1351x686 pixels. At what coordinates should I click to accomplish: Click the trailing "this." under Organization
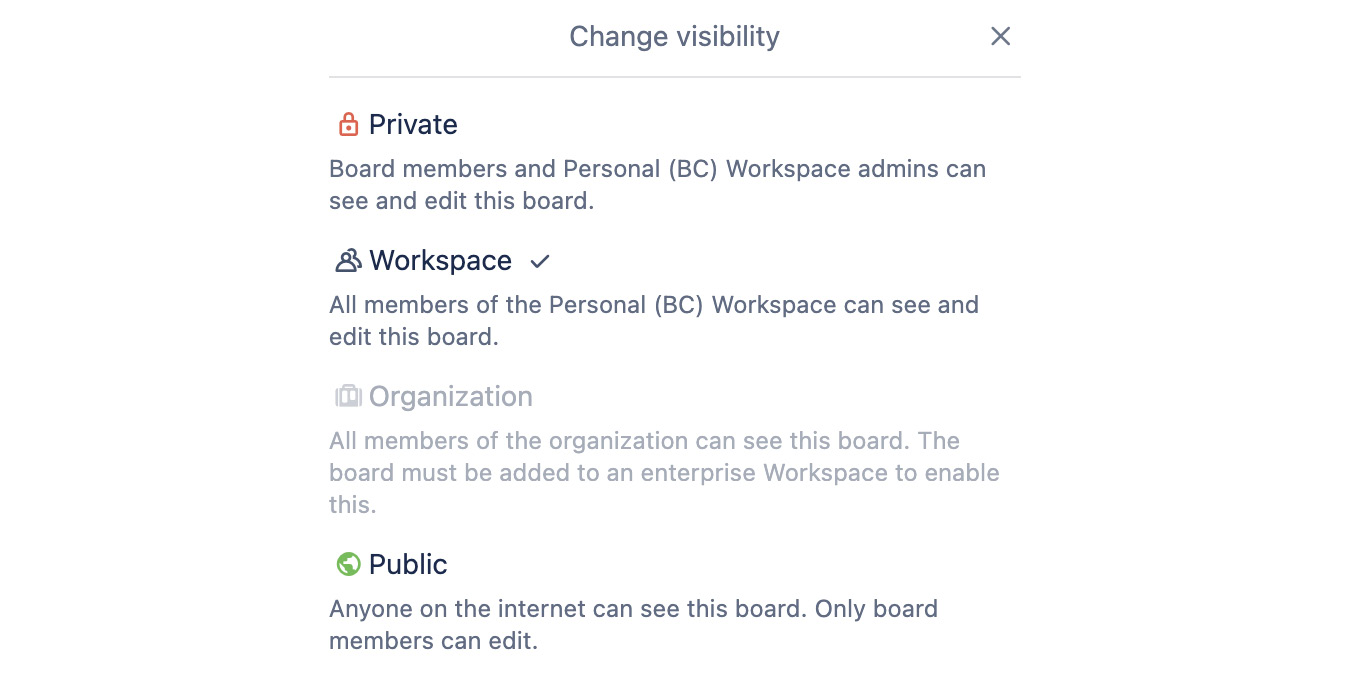point(353,505)
